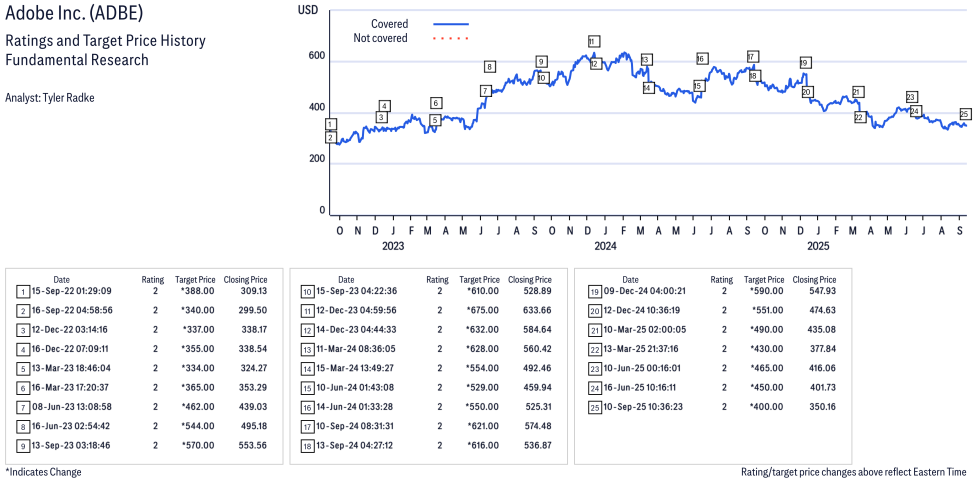Select date 13-Sep-24 04:27:12
The image size is (977, 478).
pyautogui.click(x=356, y=445)
